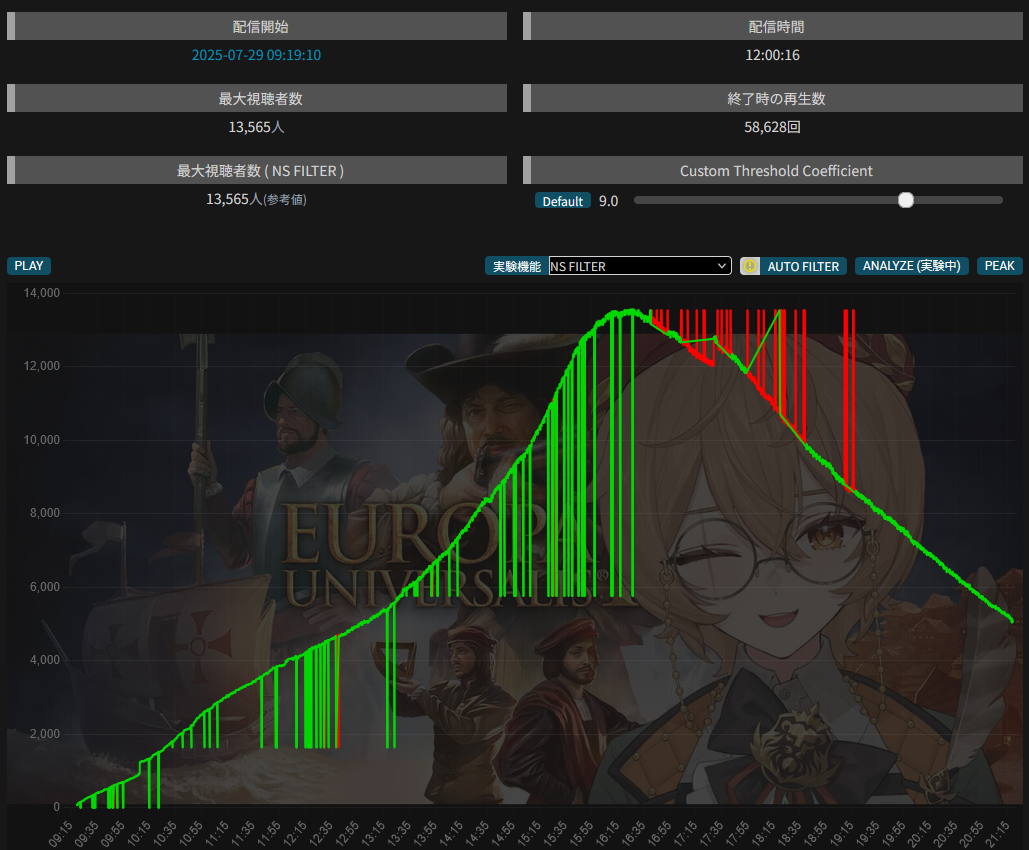Click the 10,000 y-axis label
This screenshot has width=1029, height=850.
tap(41, 440)
